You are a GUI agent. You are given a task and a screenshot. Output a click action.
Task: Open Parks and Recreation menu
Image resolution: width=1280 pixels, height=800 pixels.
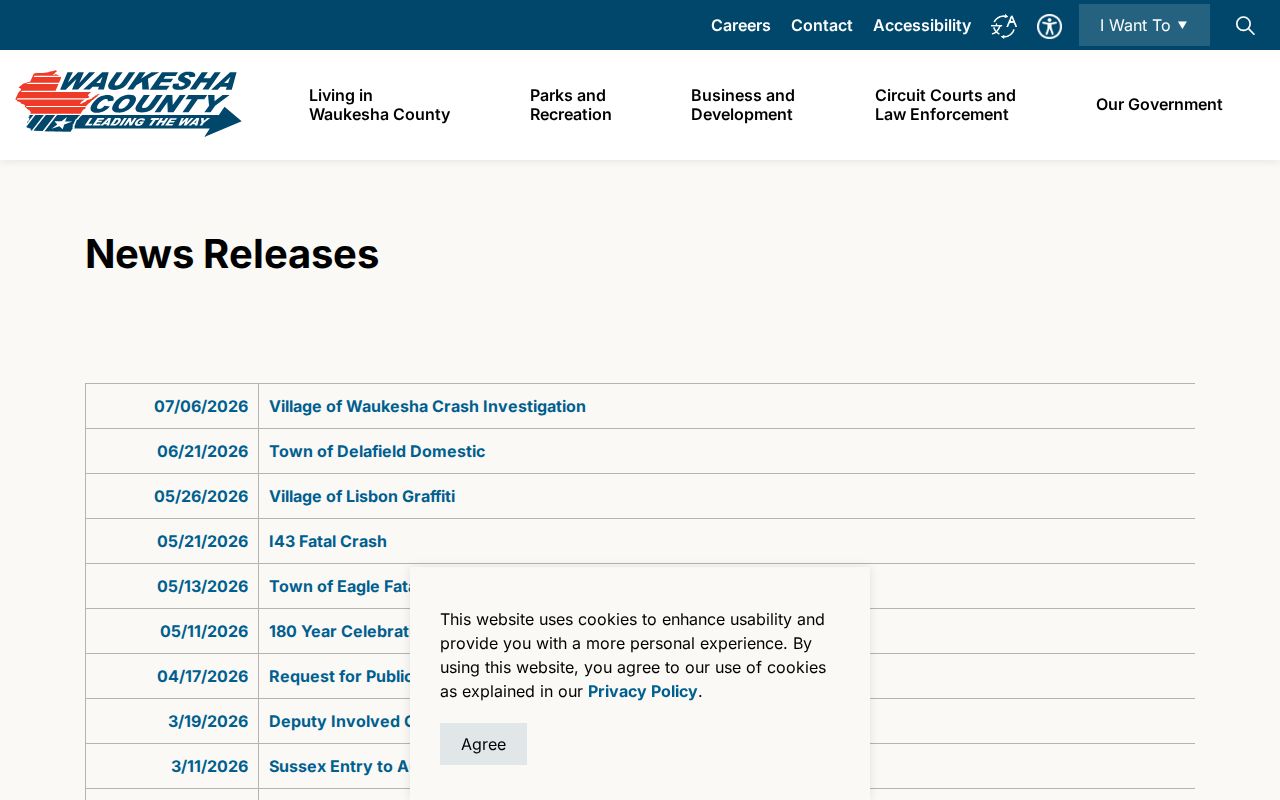[x=570, y=105]
